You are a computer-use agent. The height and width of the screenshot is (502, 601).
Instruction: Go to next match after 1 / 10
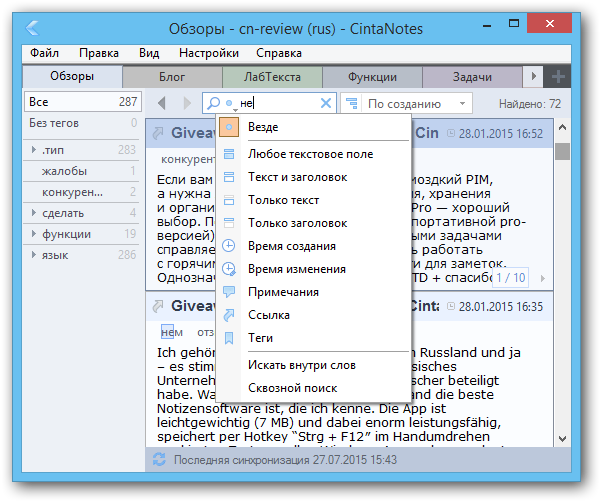coord(543,278)
